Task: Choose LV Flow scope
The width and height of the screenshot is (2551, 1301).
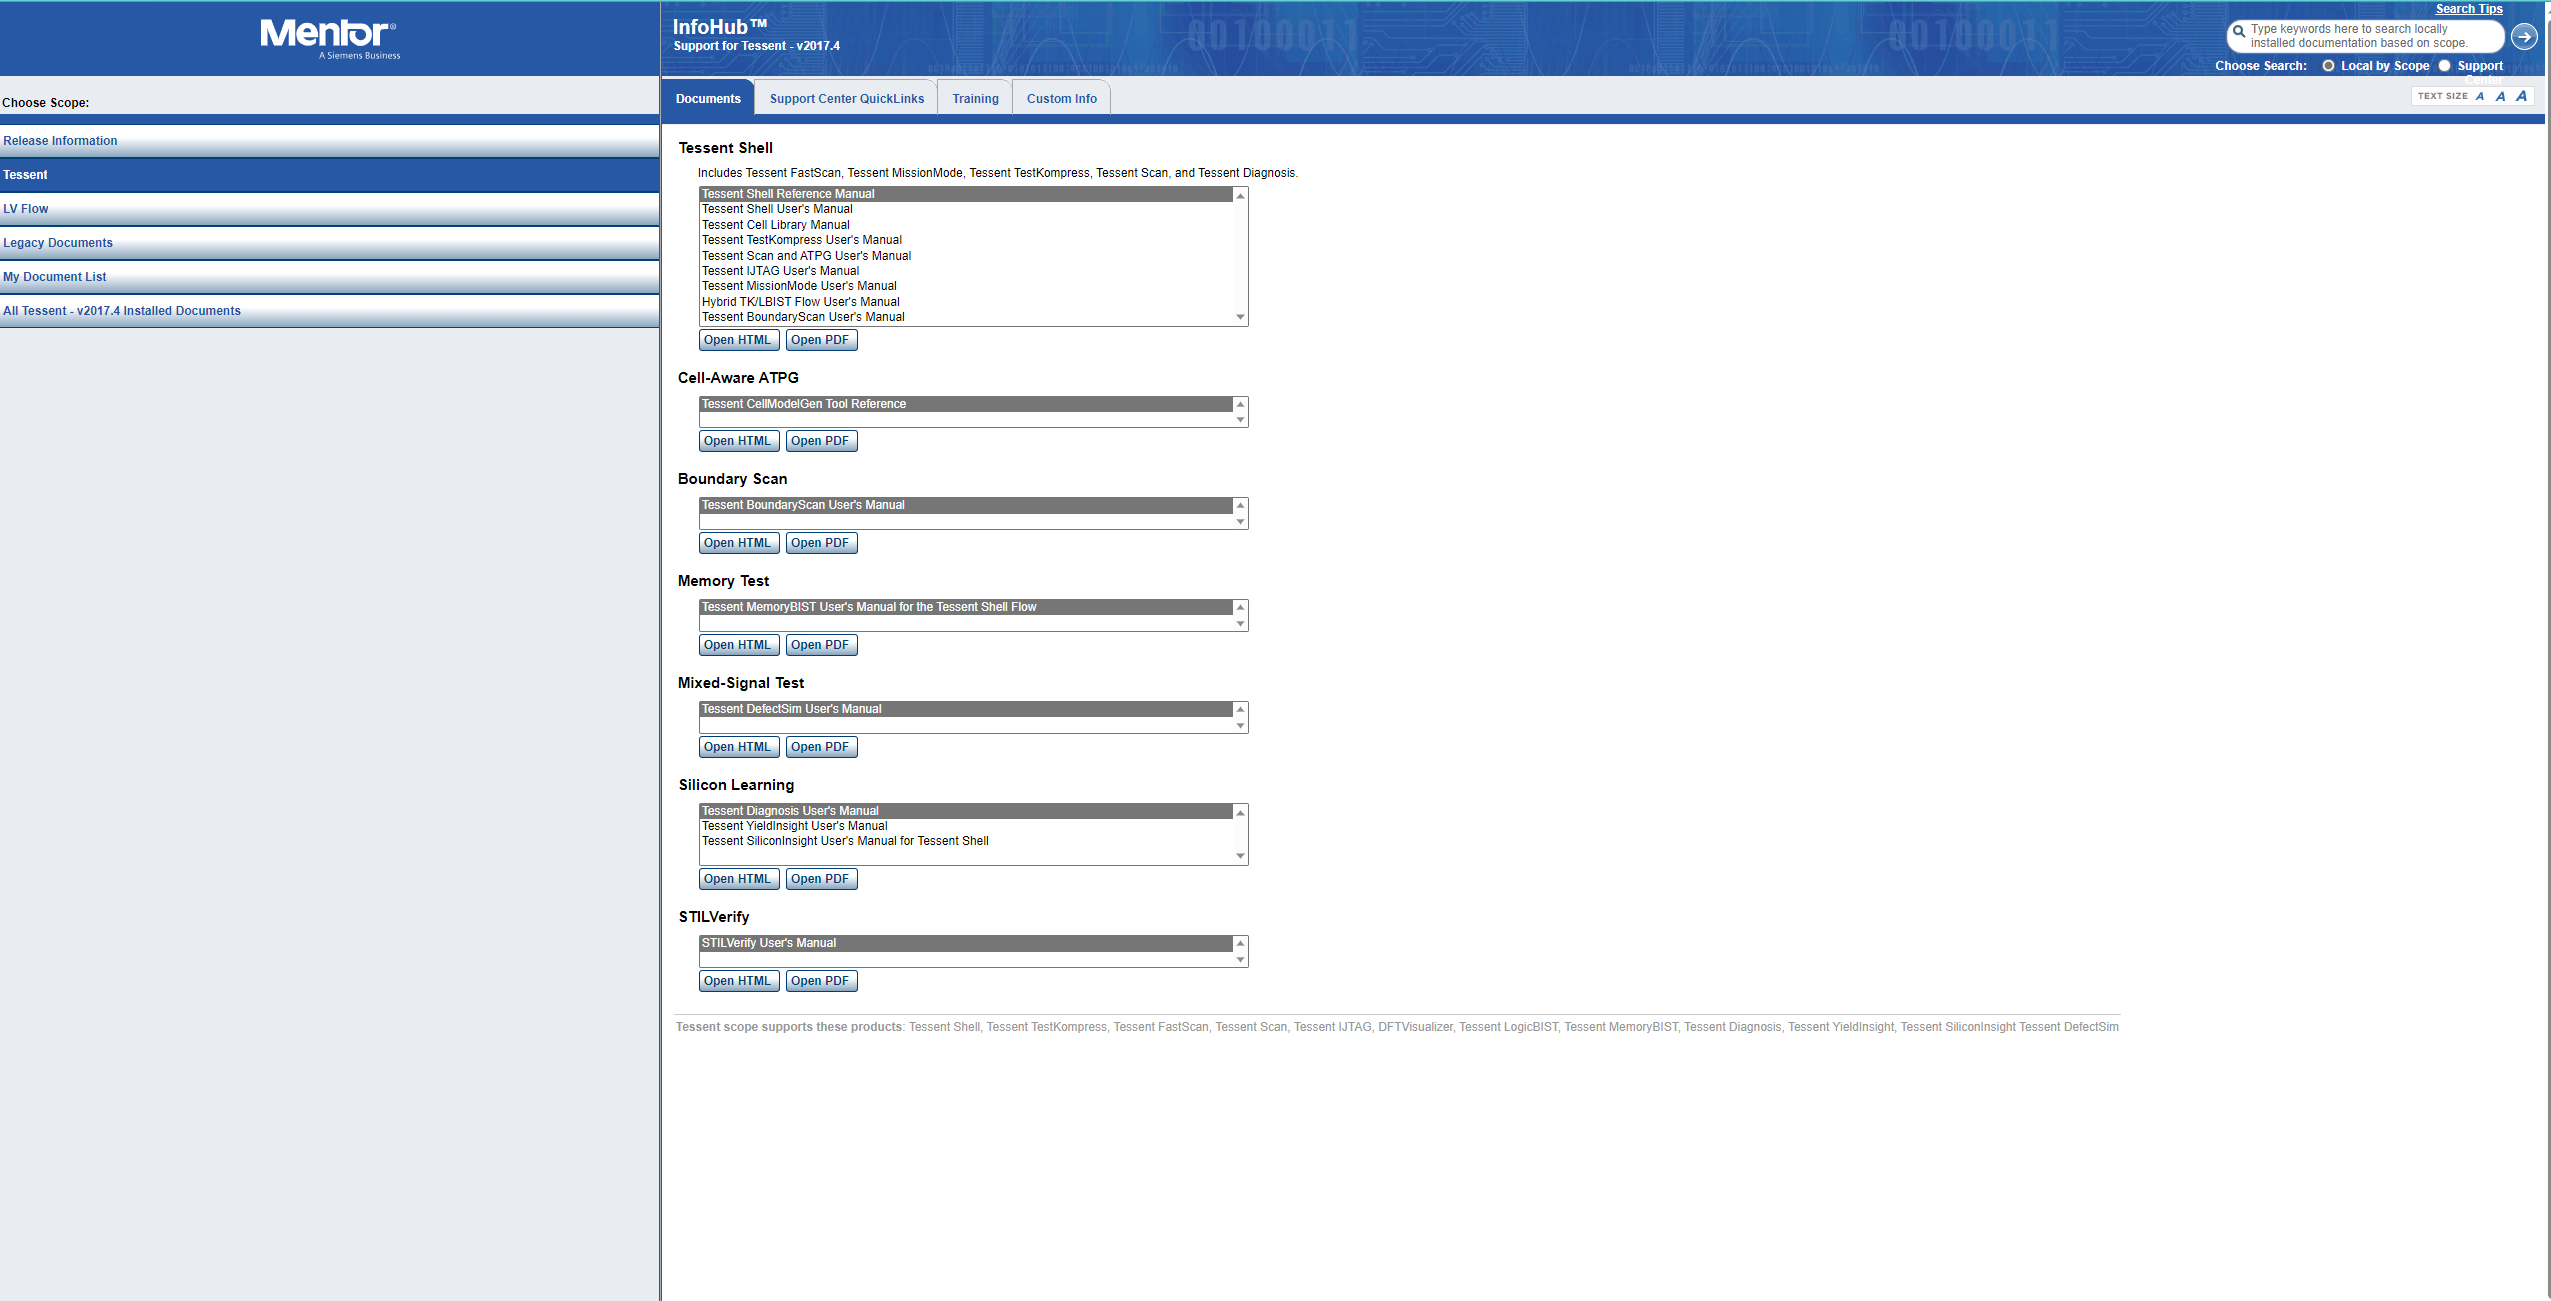Action: [x=26, y=209]
